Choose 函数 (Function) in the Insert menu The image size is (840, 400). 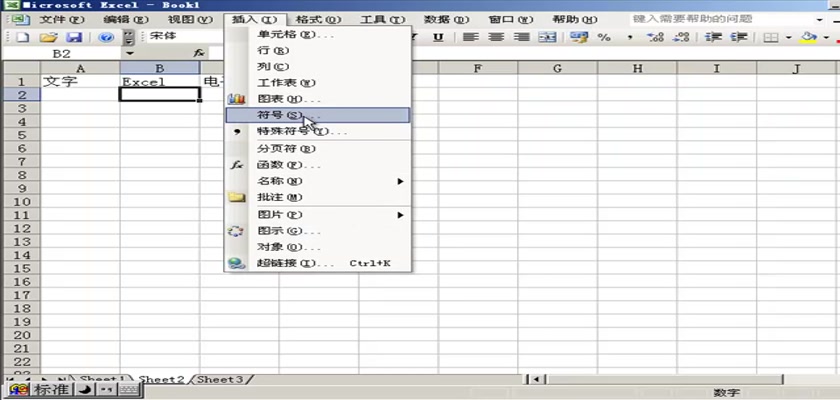coord(318,165)
